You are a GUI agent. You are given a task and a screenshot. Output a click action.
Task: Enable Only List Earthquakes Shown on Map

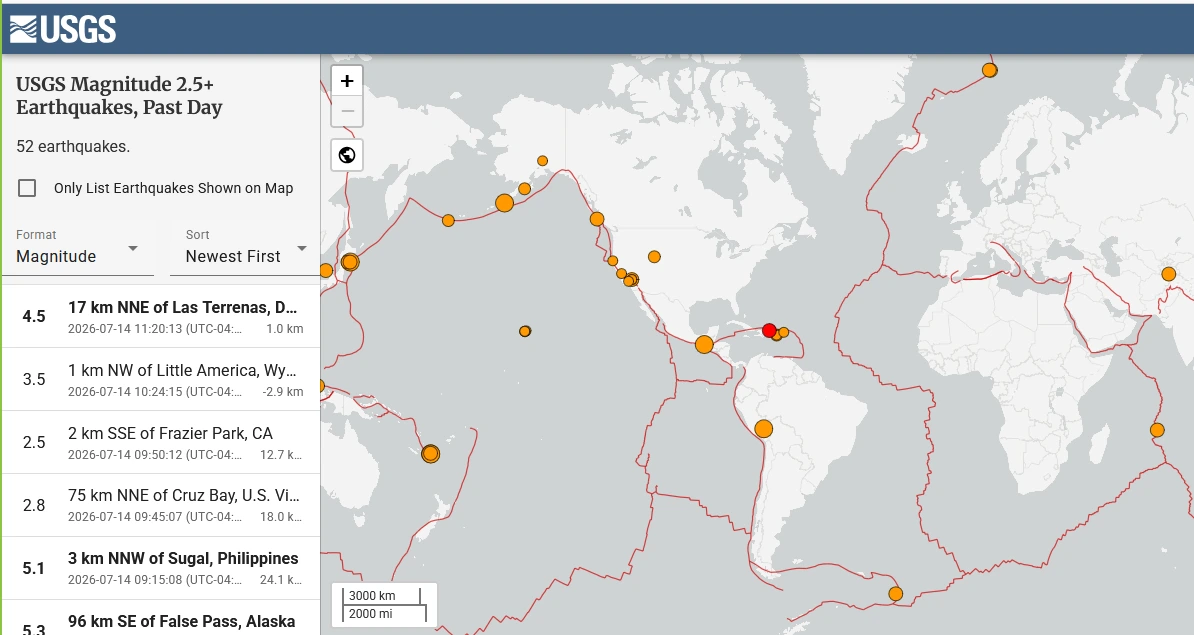coord(27,188)
